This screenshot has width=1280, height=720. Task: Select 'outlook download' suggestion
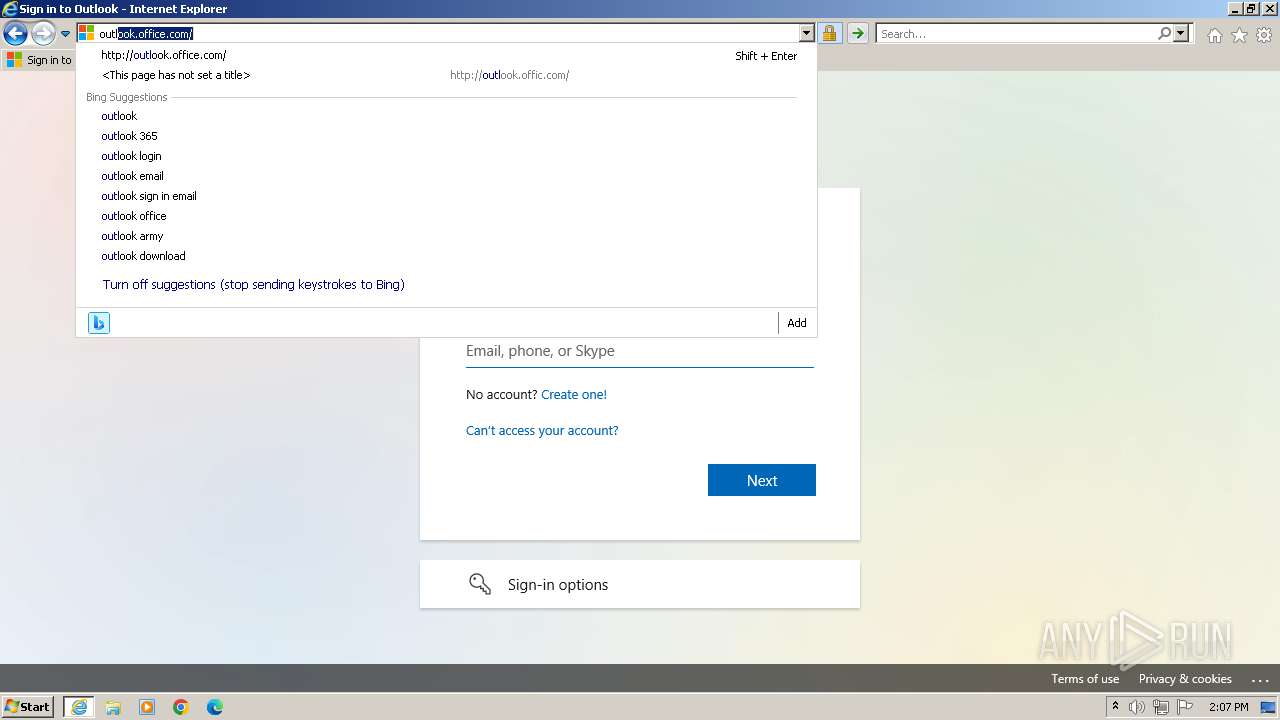(447, 256)
